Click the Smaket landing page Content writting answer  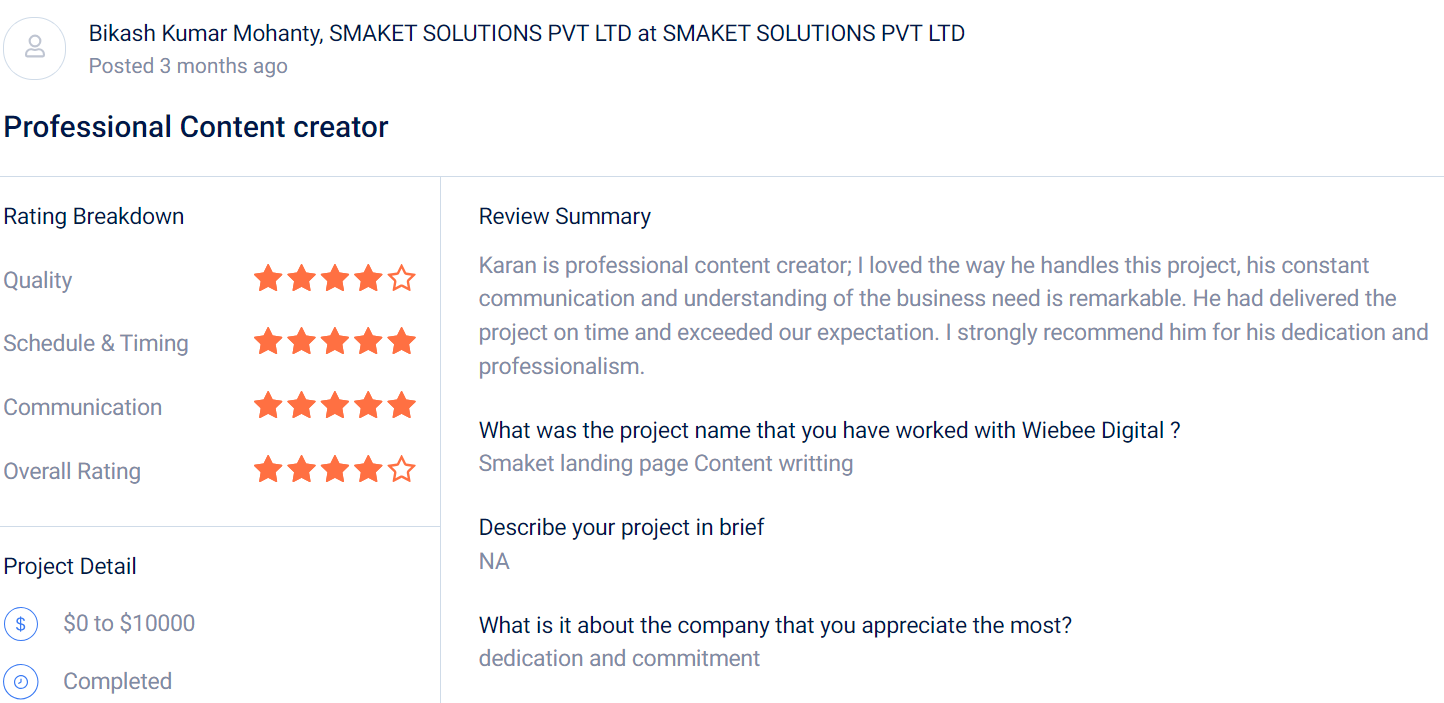666,464
